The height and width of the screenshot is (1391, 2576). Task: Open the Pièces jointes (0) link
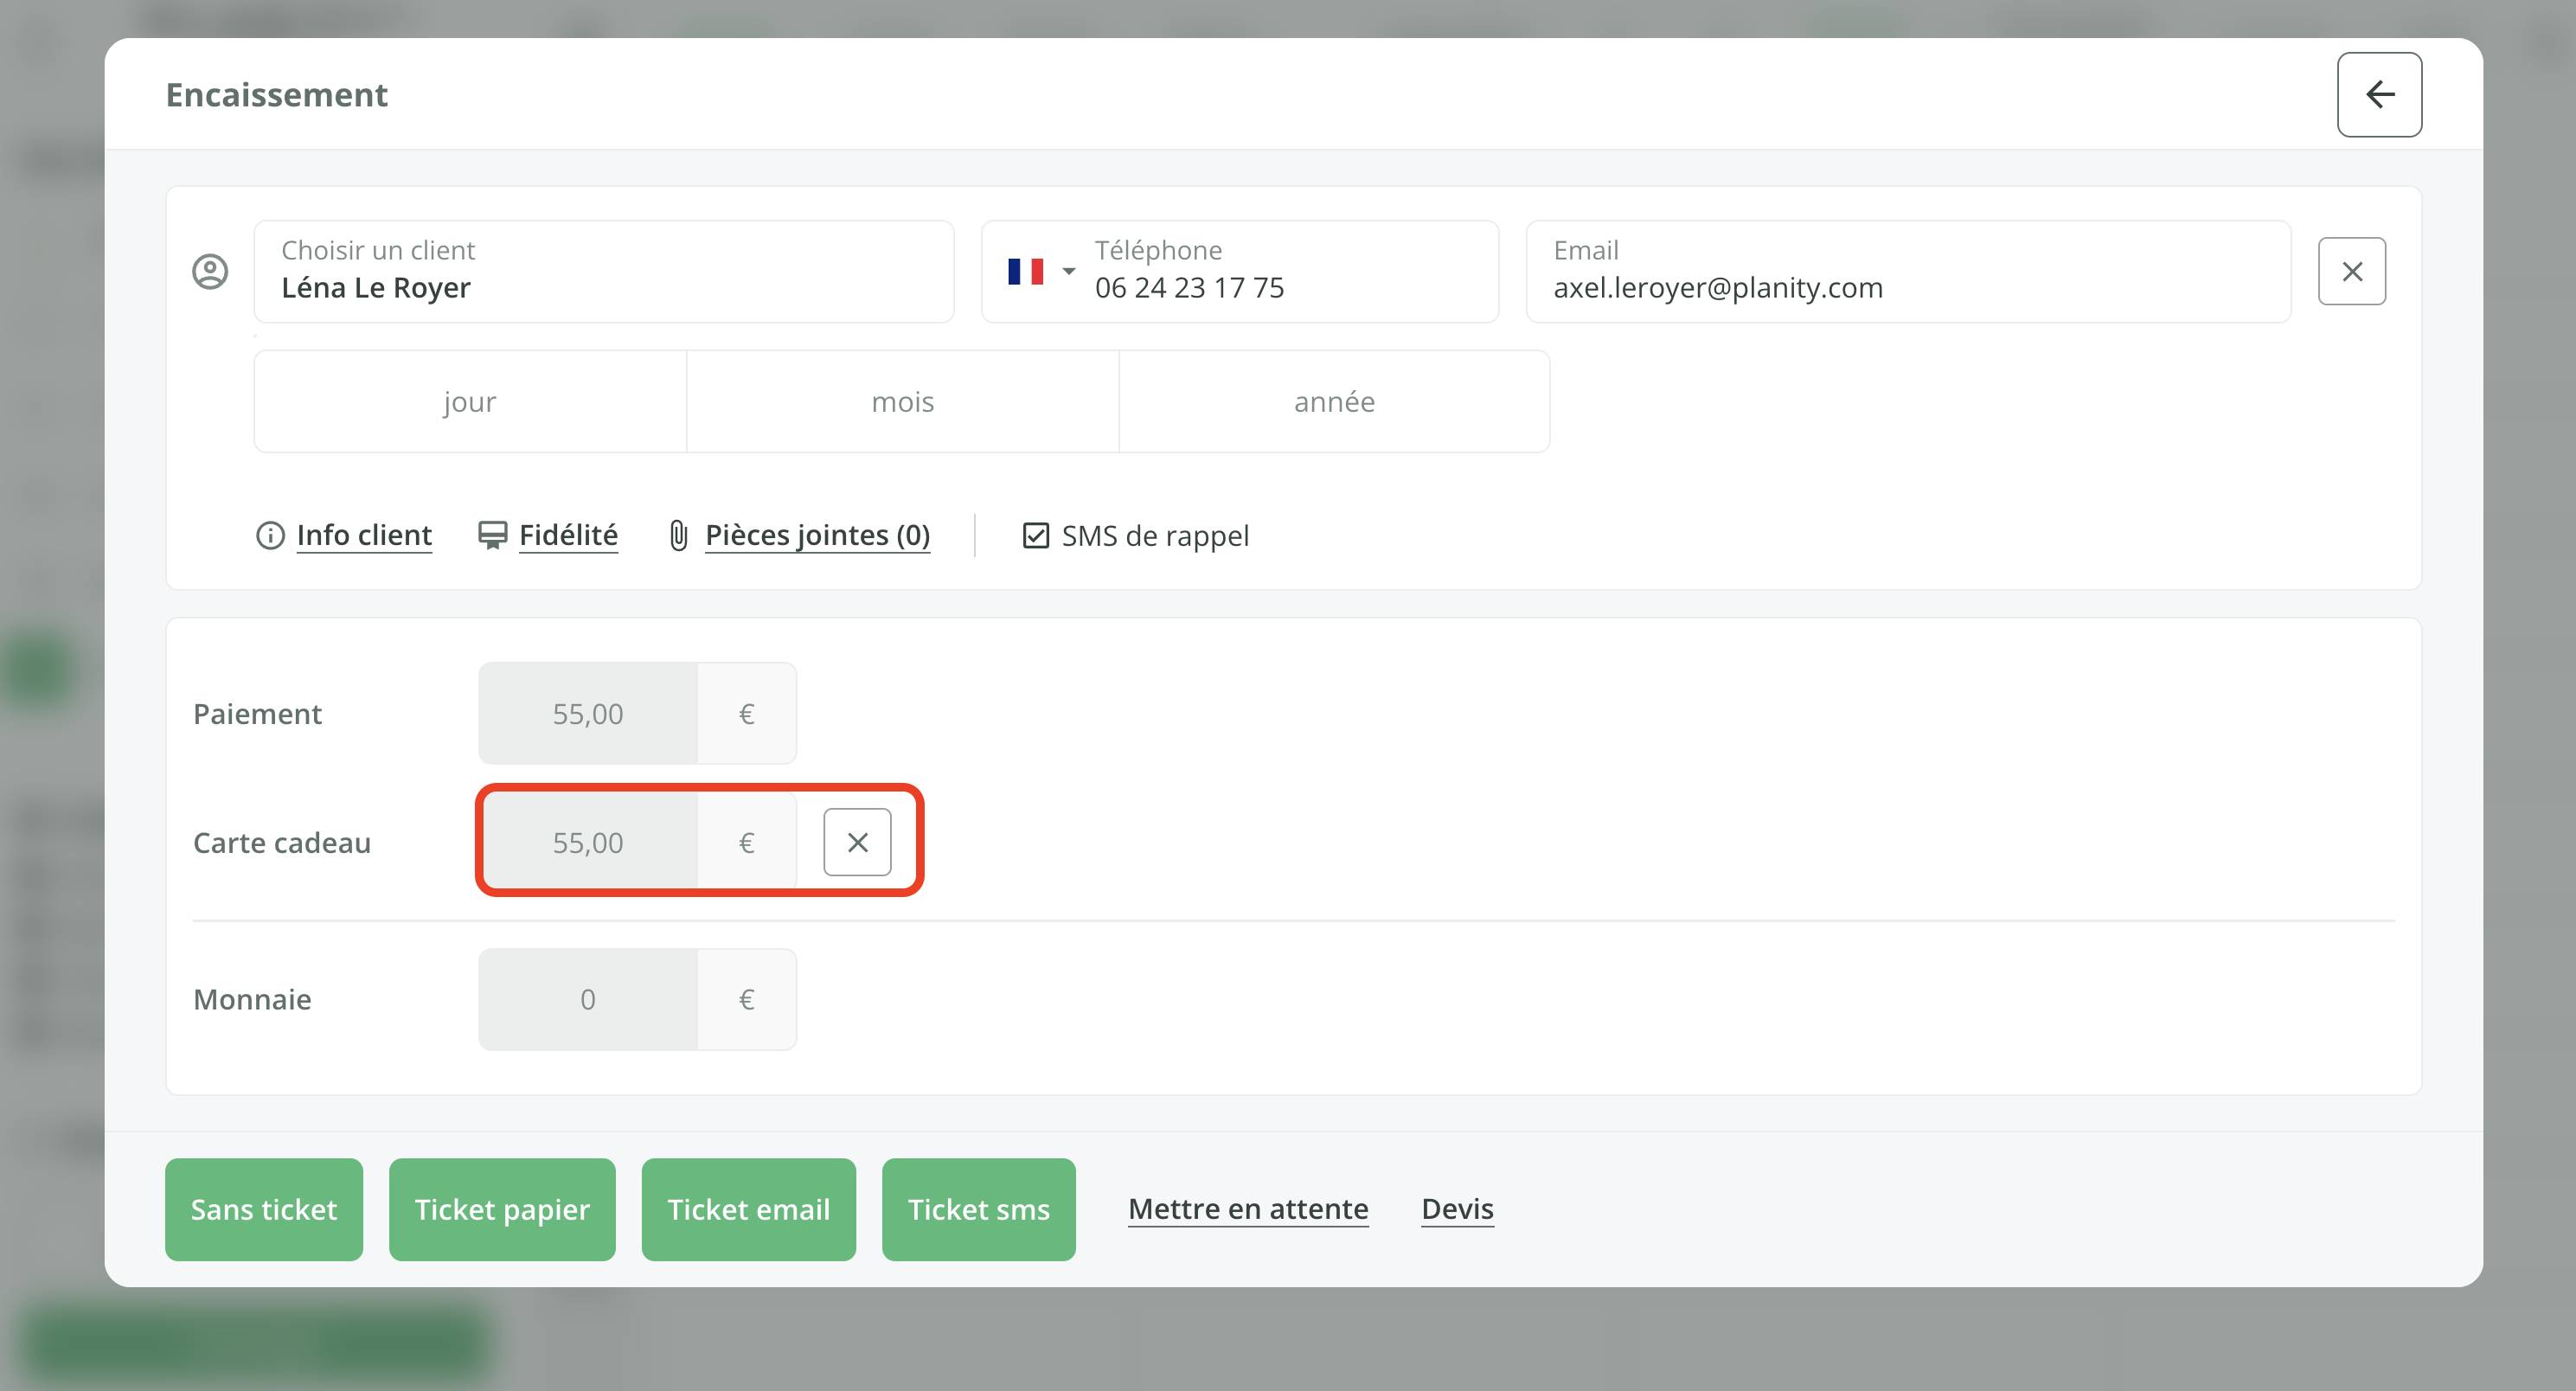point(817,535)
